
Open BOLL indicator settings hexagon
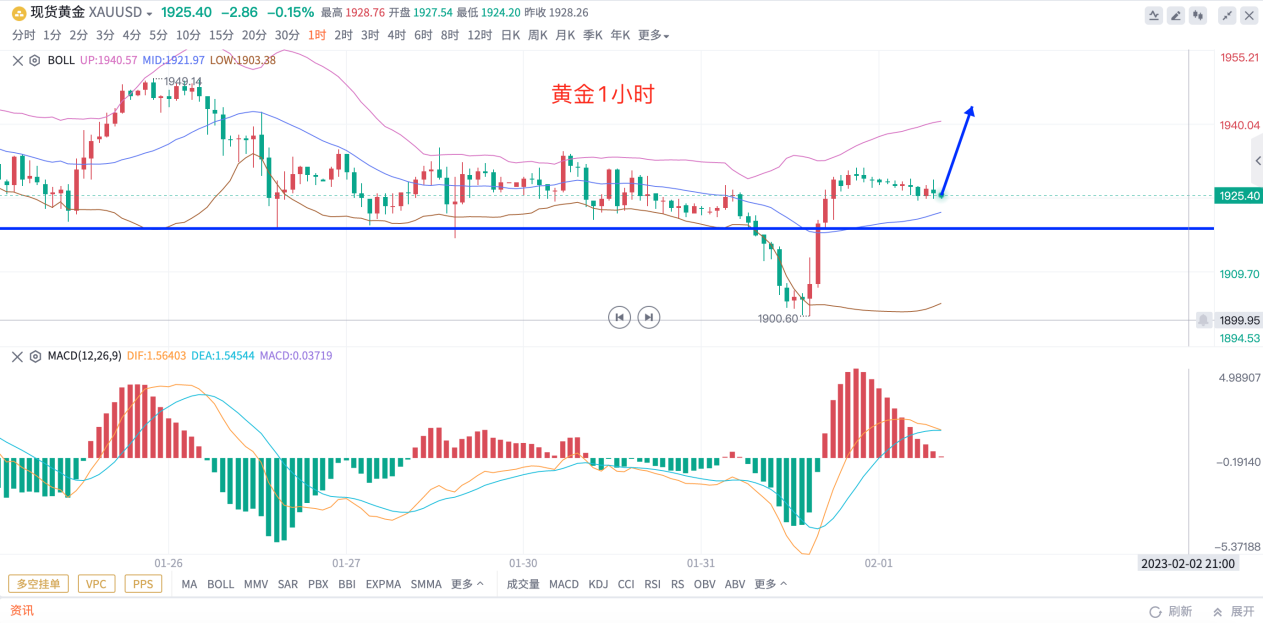click(x=34, y=60)
